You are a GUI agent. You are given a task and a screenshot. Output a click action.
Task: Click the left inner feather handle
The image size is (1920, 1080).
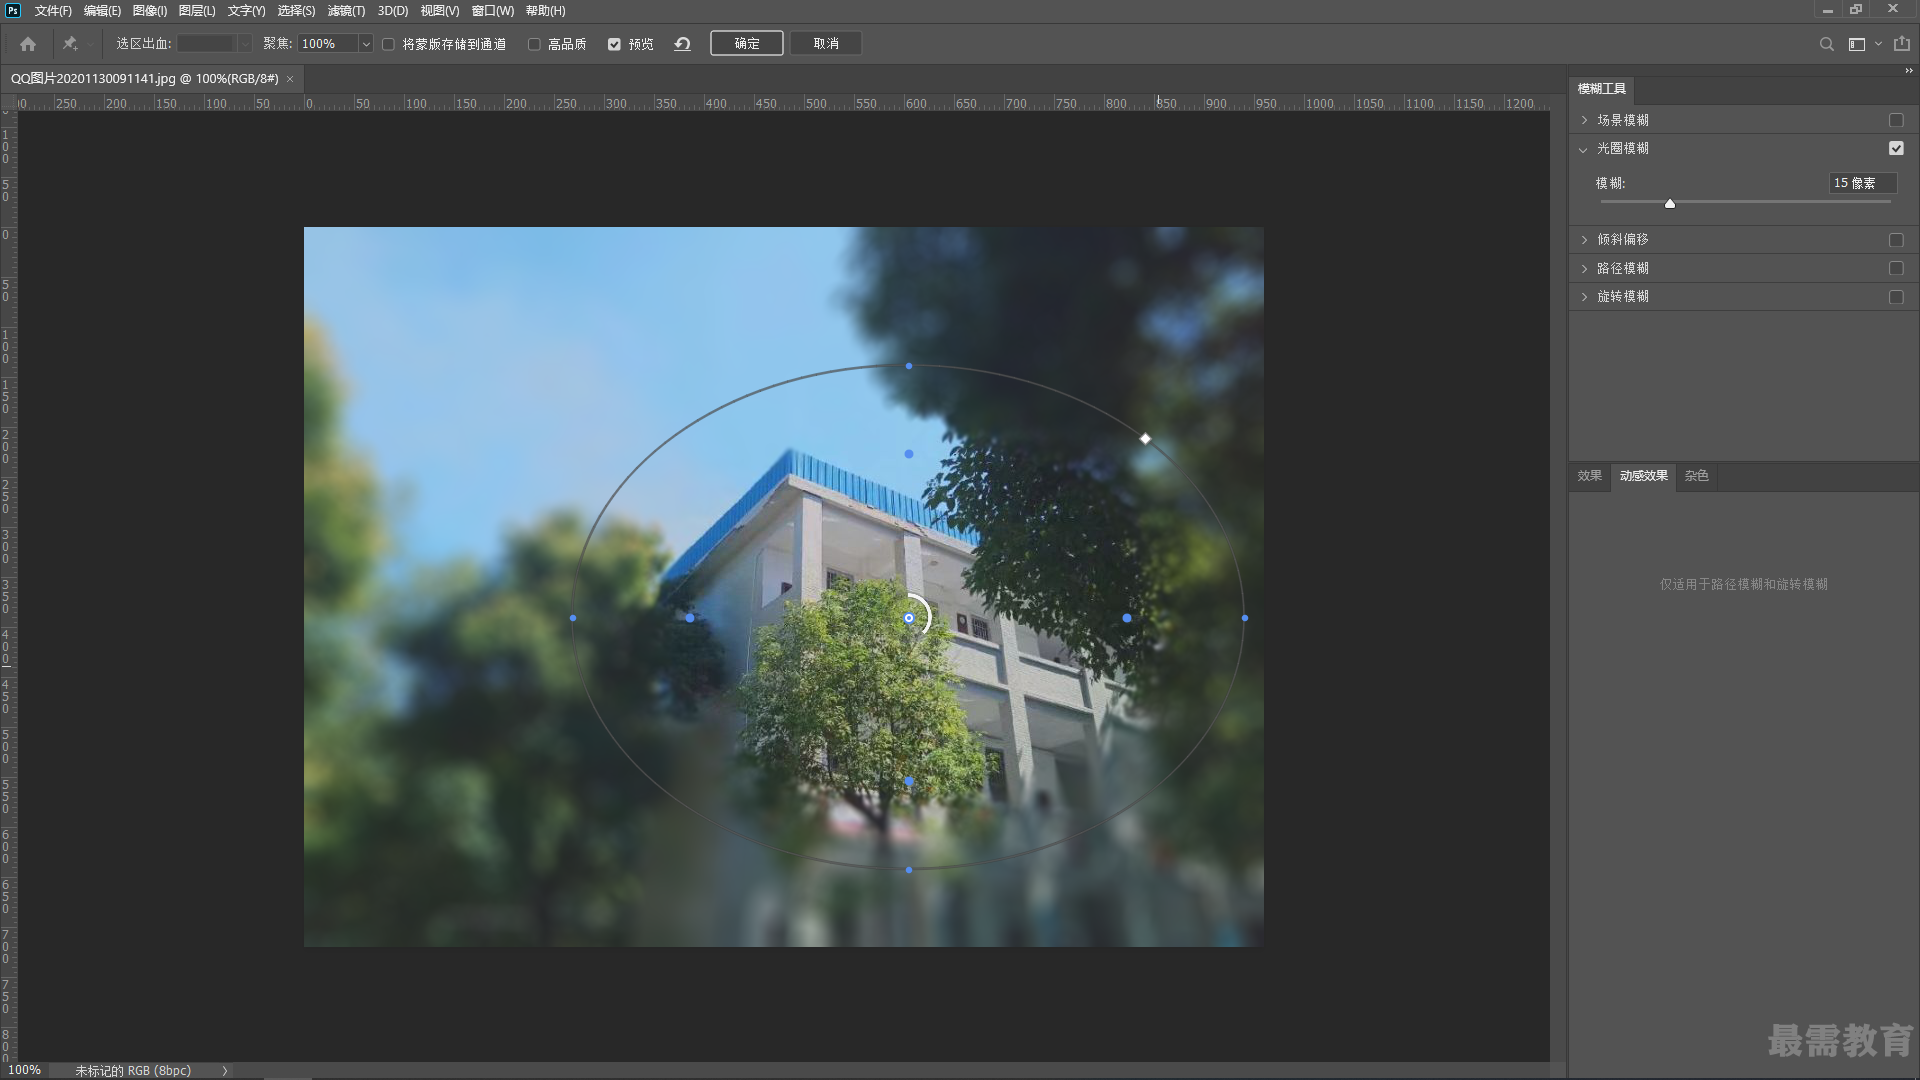point(690,618)
